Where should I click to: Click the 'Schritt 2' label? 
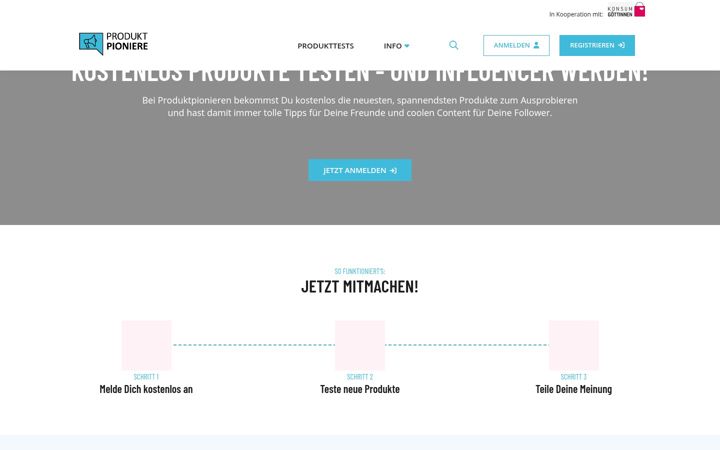point(360,377)
